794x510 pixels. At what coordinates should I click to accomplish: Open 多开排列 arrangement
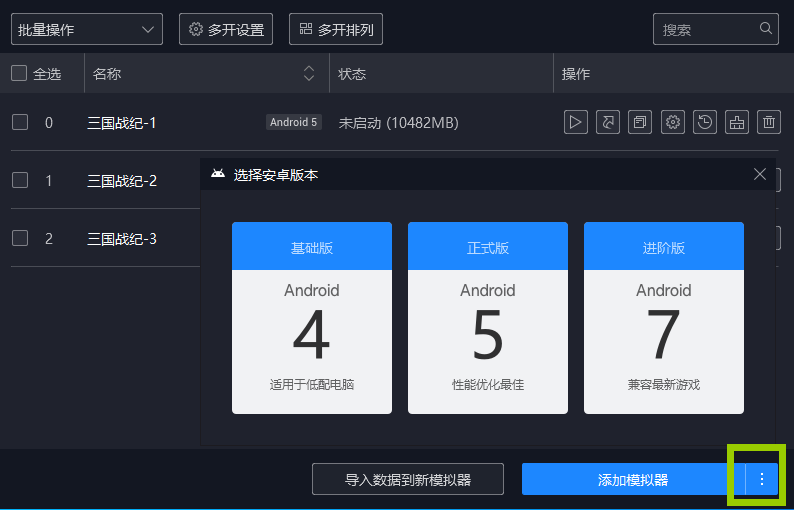pos(336,29)
